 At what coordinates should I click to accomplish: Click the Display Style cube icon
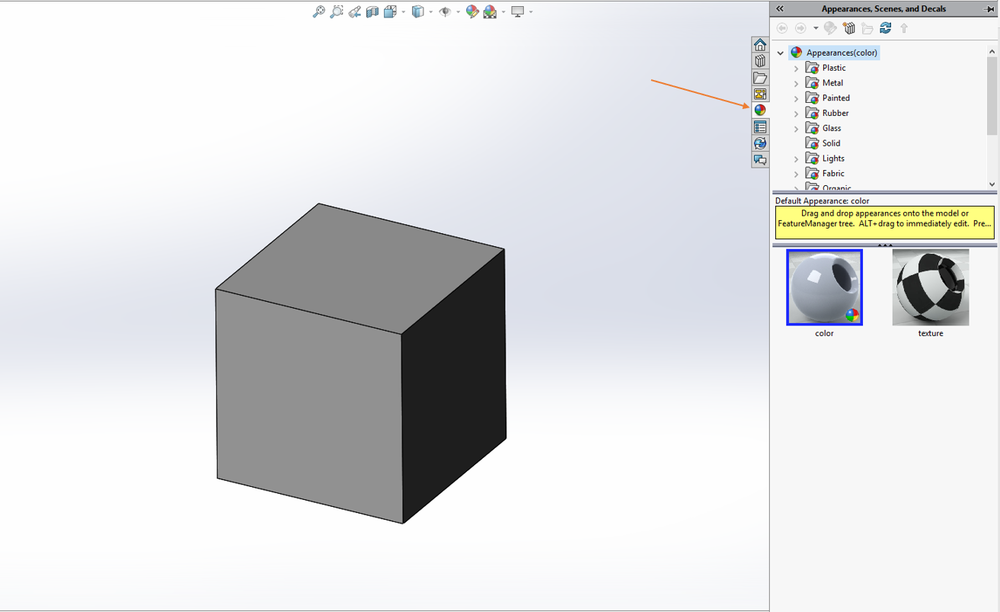[418, 11]
